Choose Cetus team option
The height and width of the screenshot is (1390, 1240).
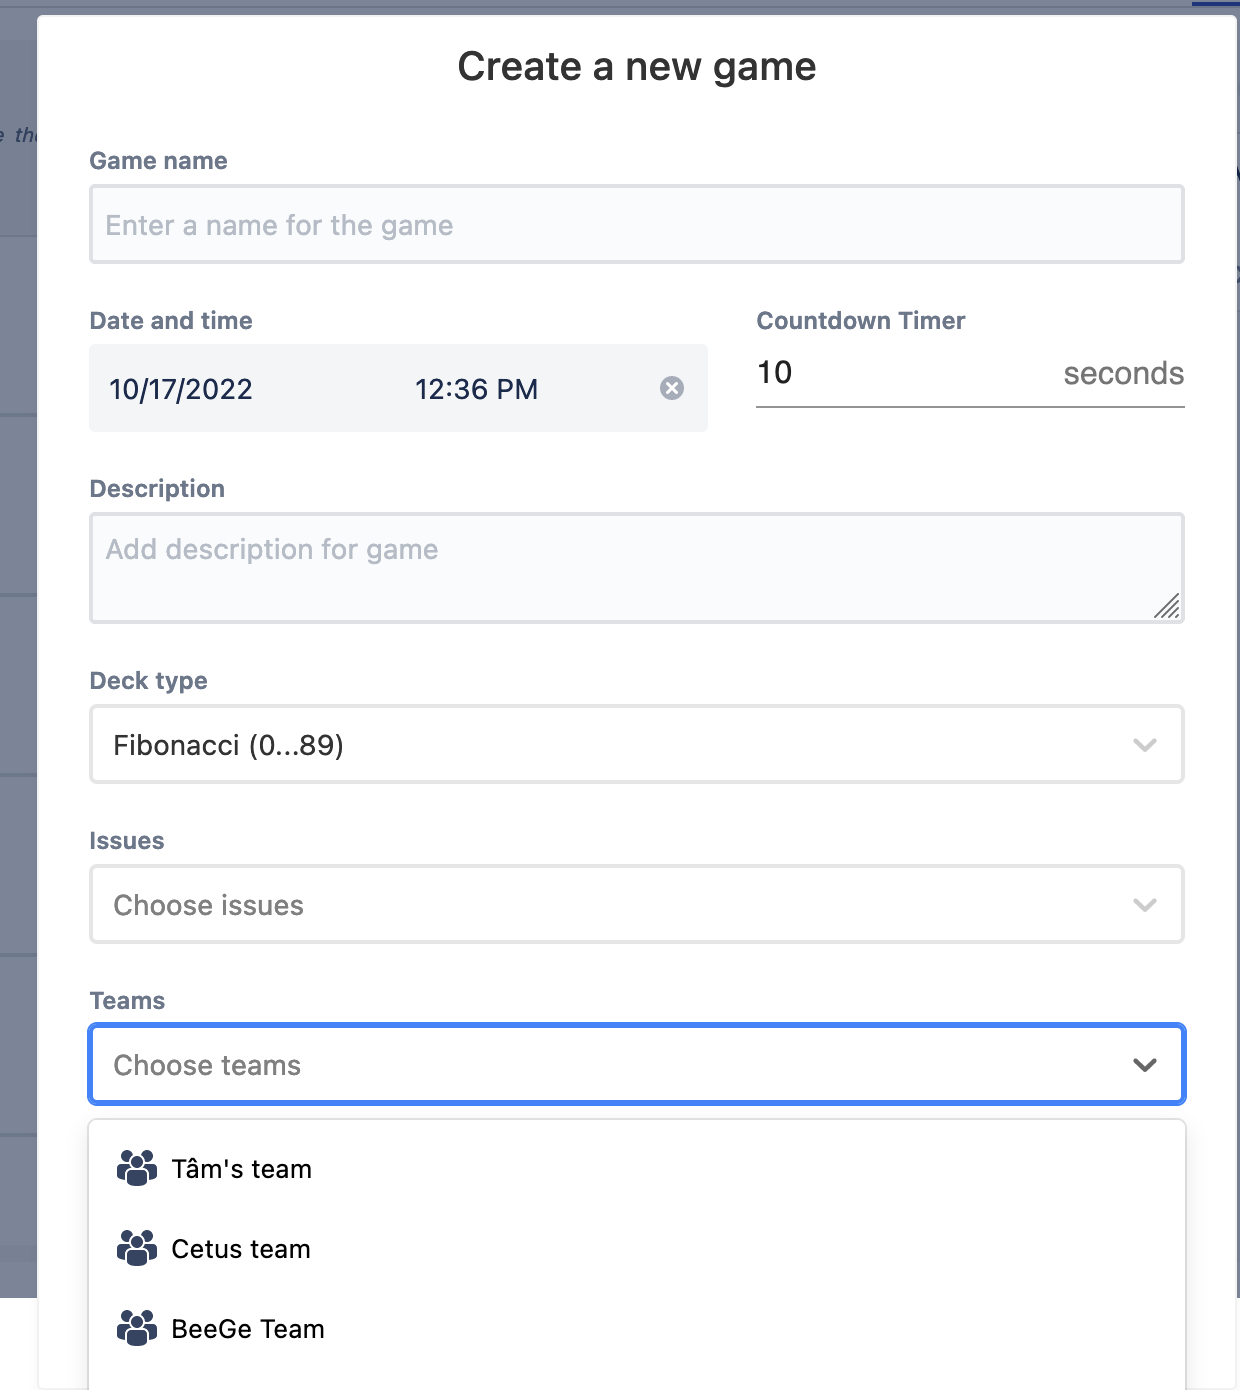[x=241, y=1249]
